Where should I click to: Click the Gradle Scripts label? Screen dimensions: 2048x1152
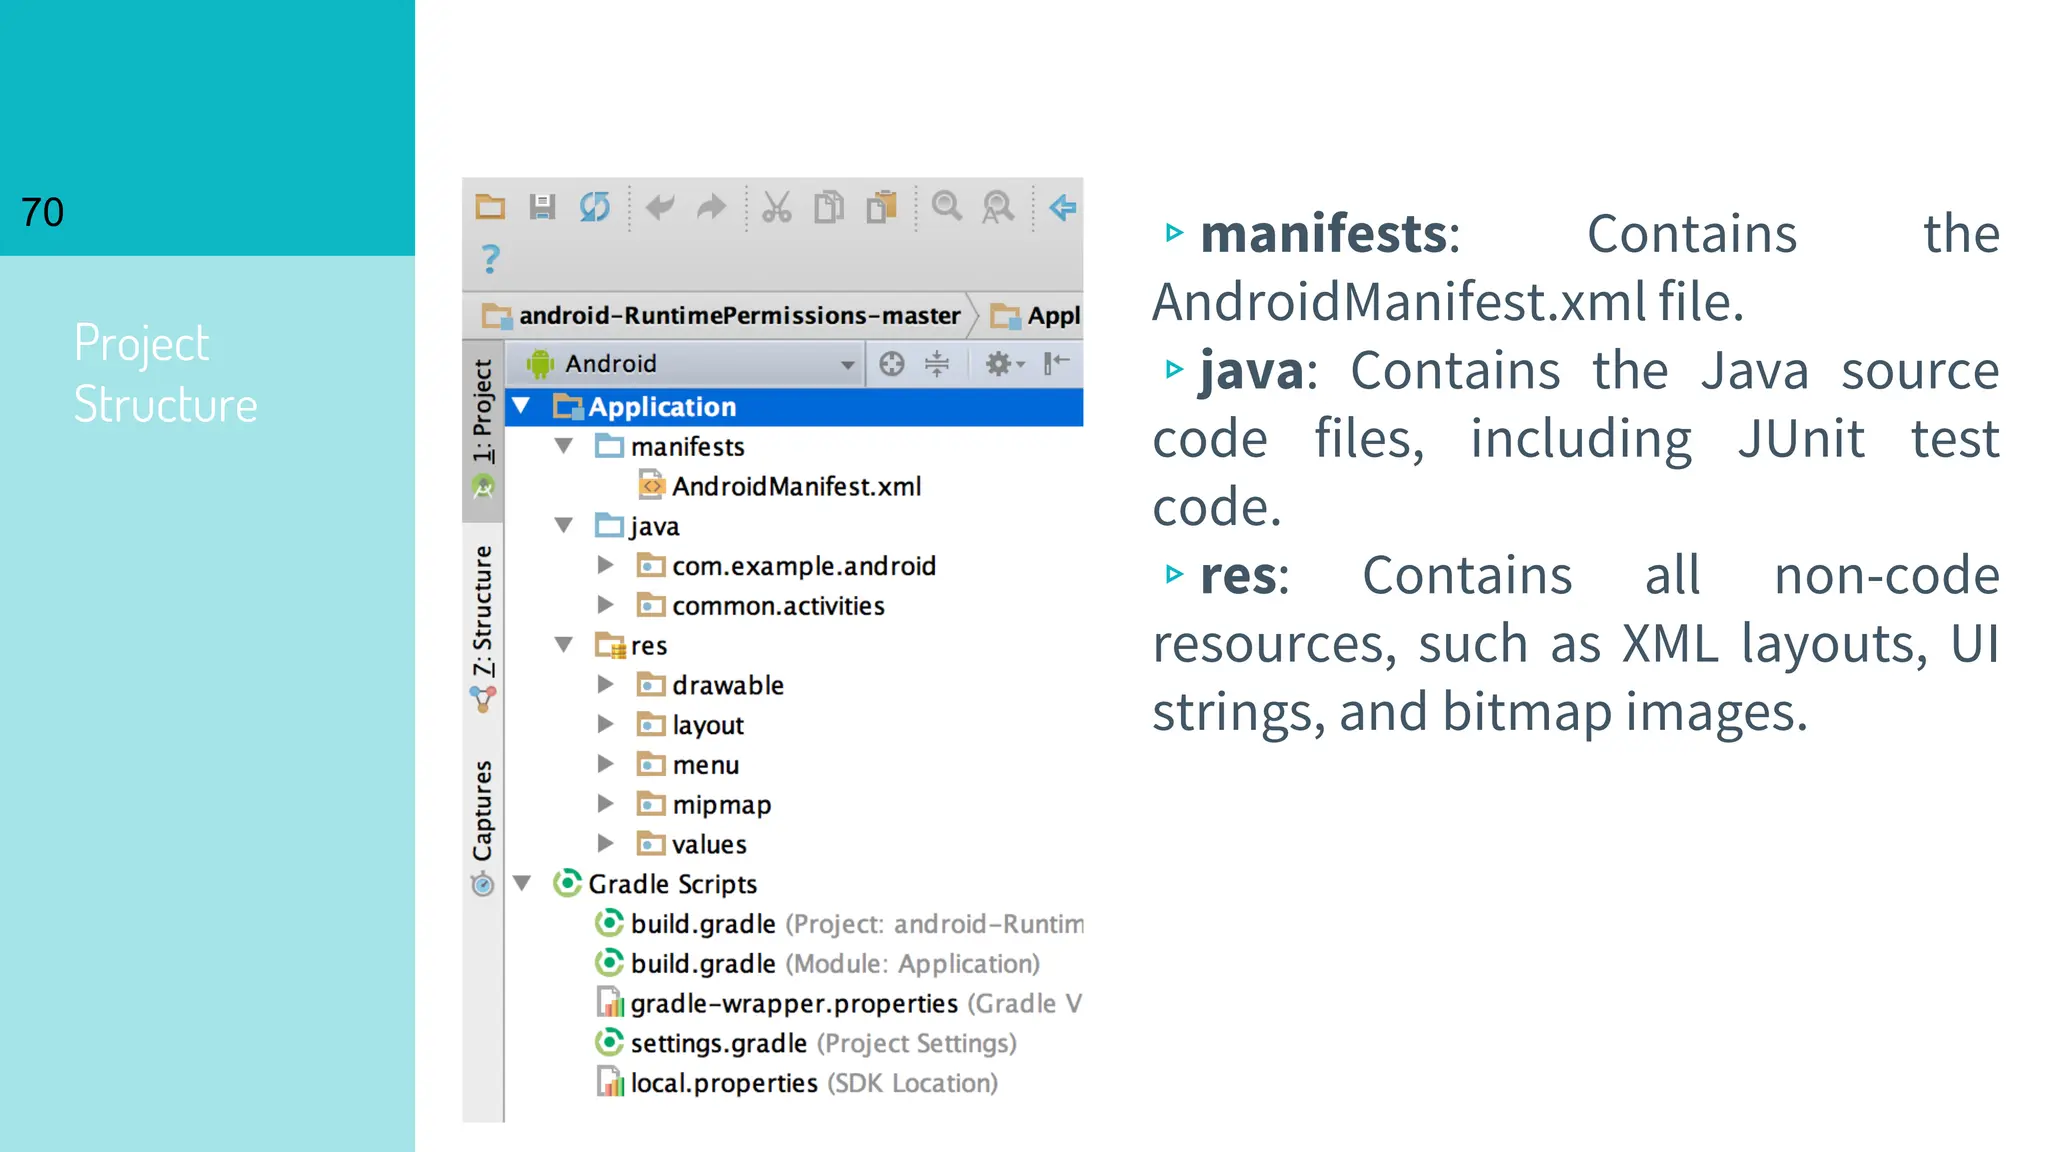point(672,884)
